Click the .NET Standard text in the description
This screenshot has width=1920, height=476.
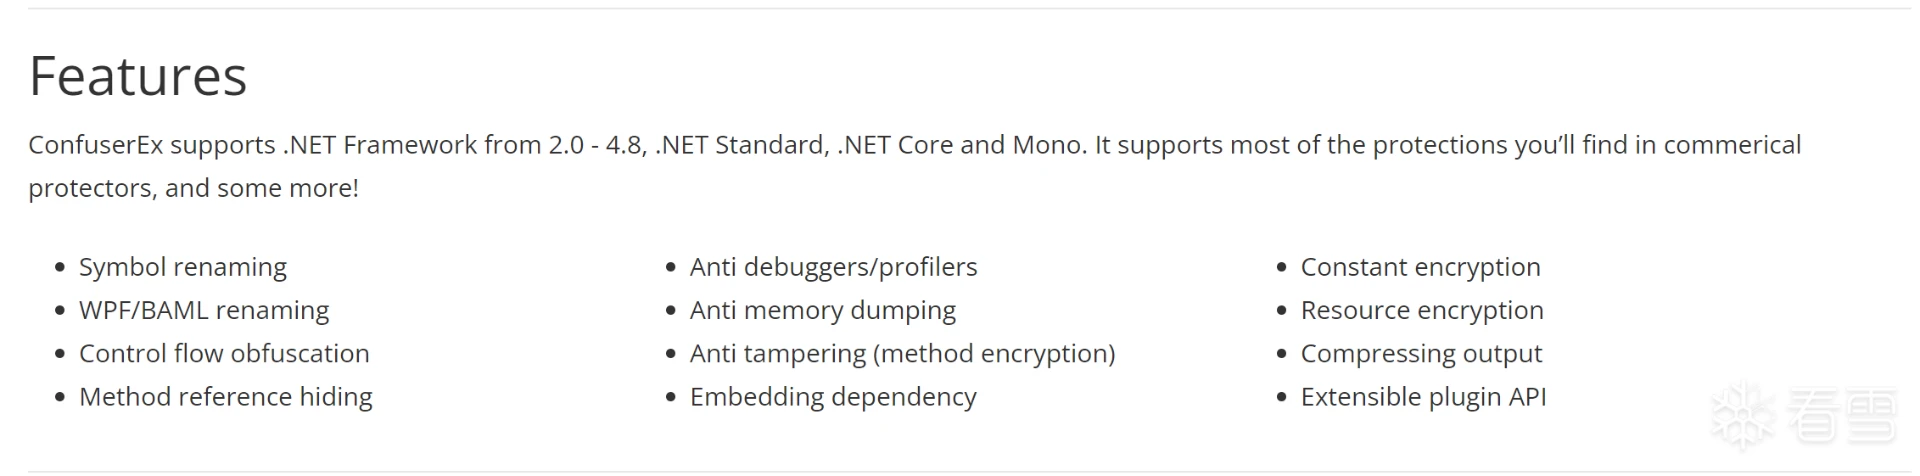[741, 145]
